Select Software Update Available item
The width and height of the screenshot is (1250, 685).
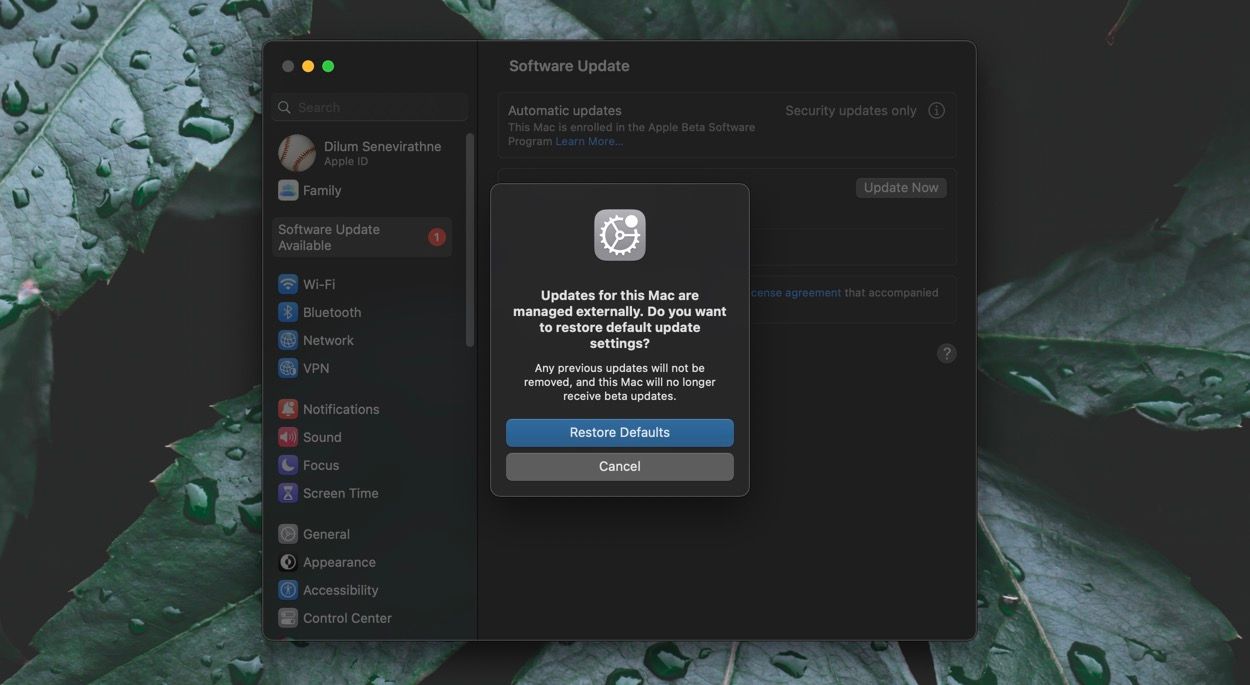(x=362, y=237)
